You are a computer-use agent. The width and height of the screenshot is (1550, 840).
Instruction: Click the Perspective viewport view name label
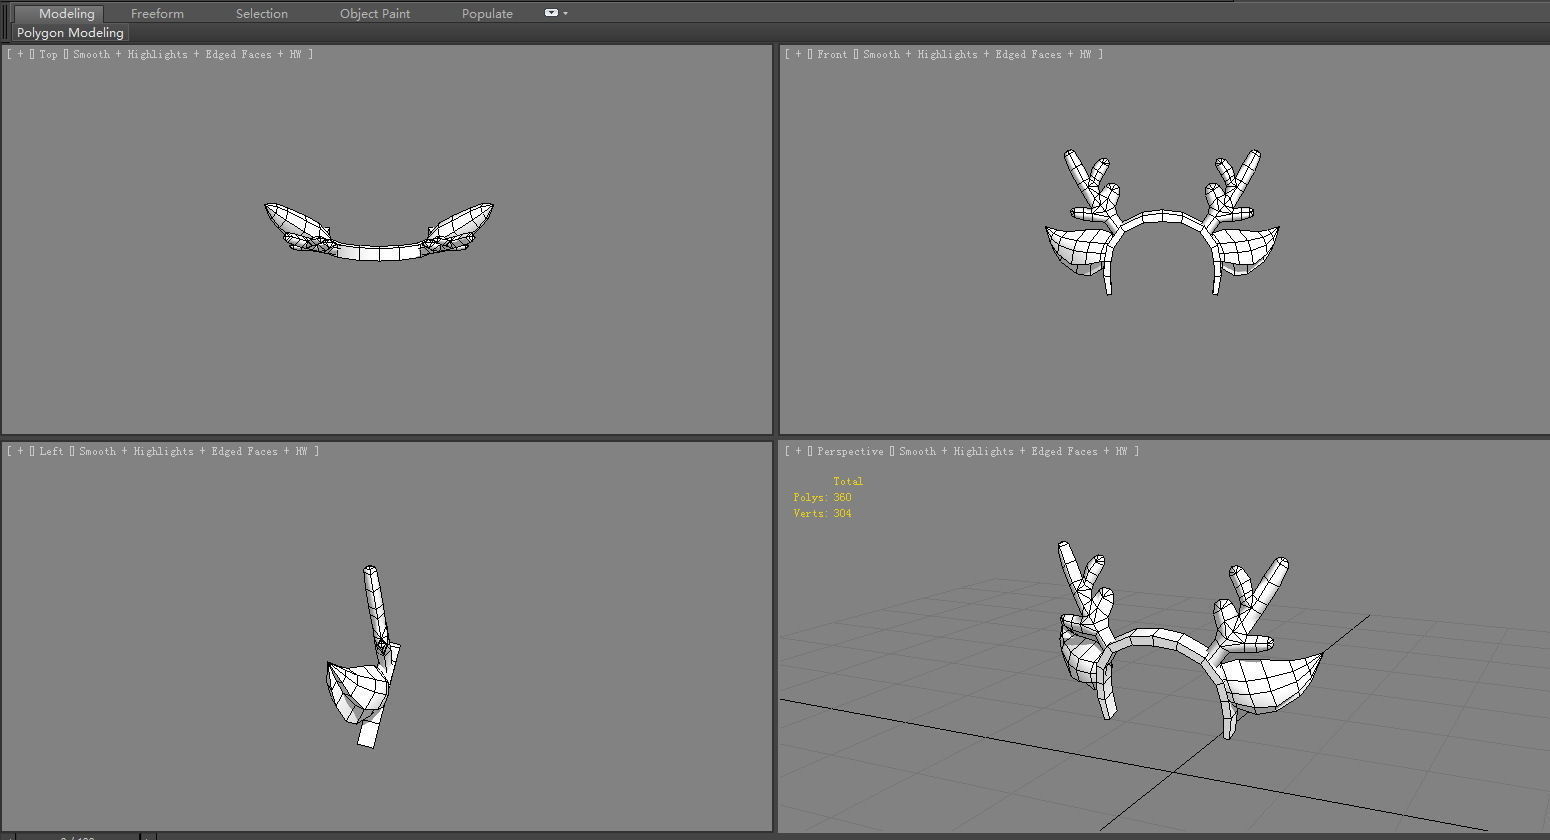pyautogui.click(x=850, y=451)
